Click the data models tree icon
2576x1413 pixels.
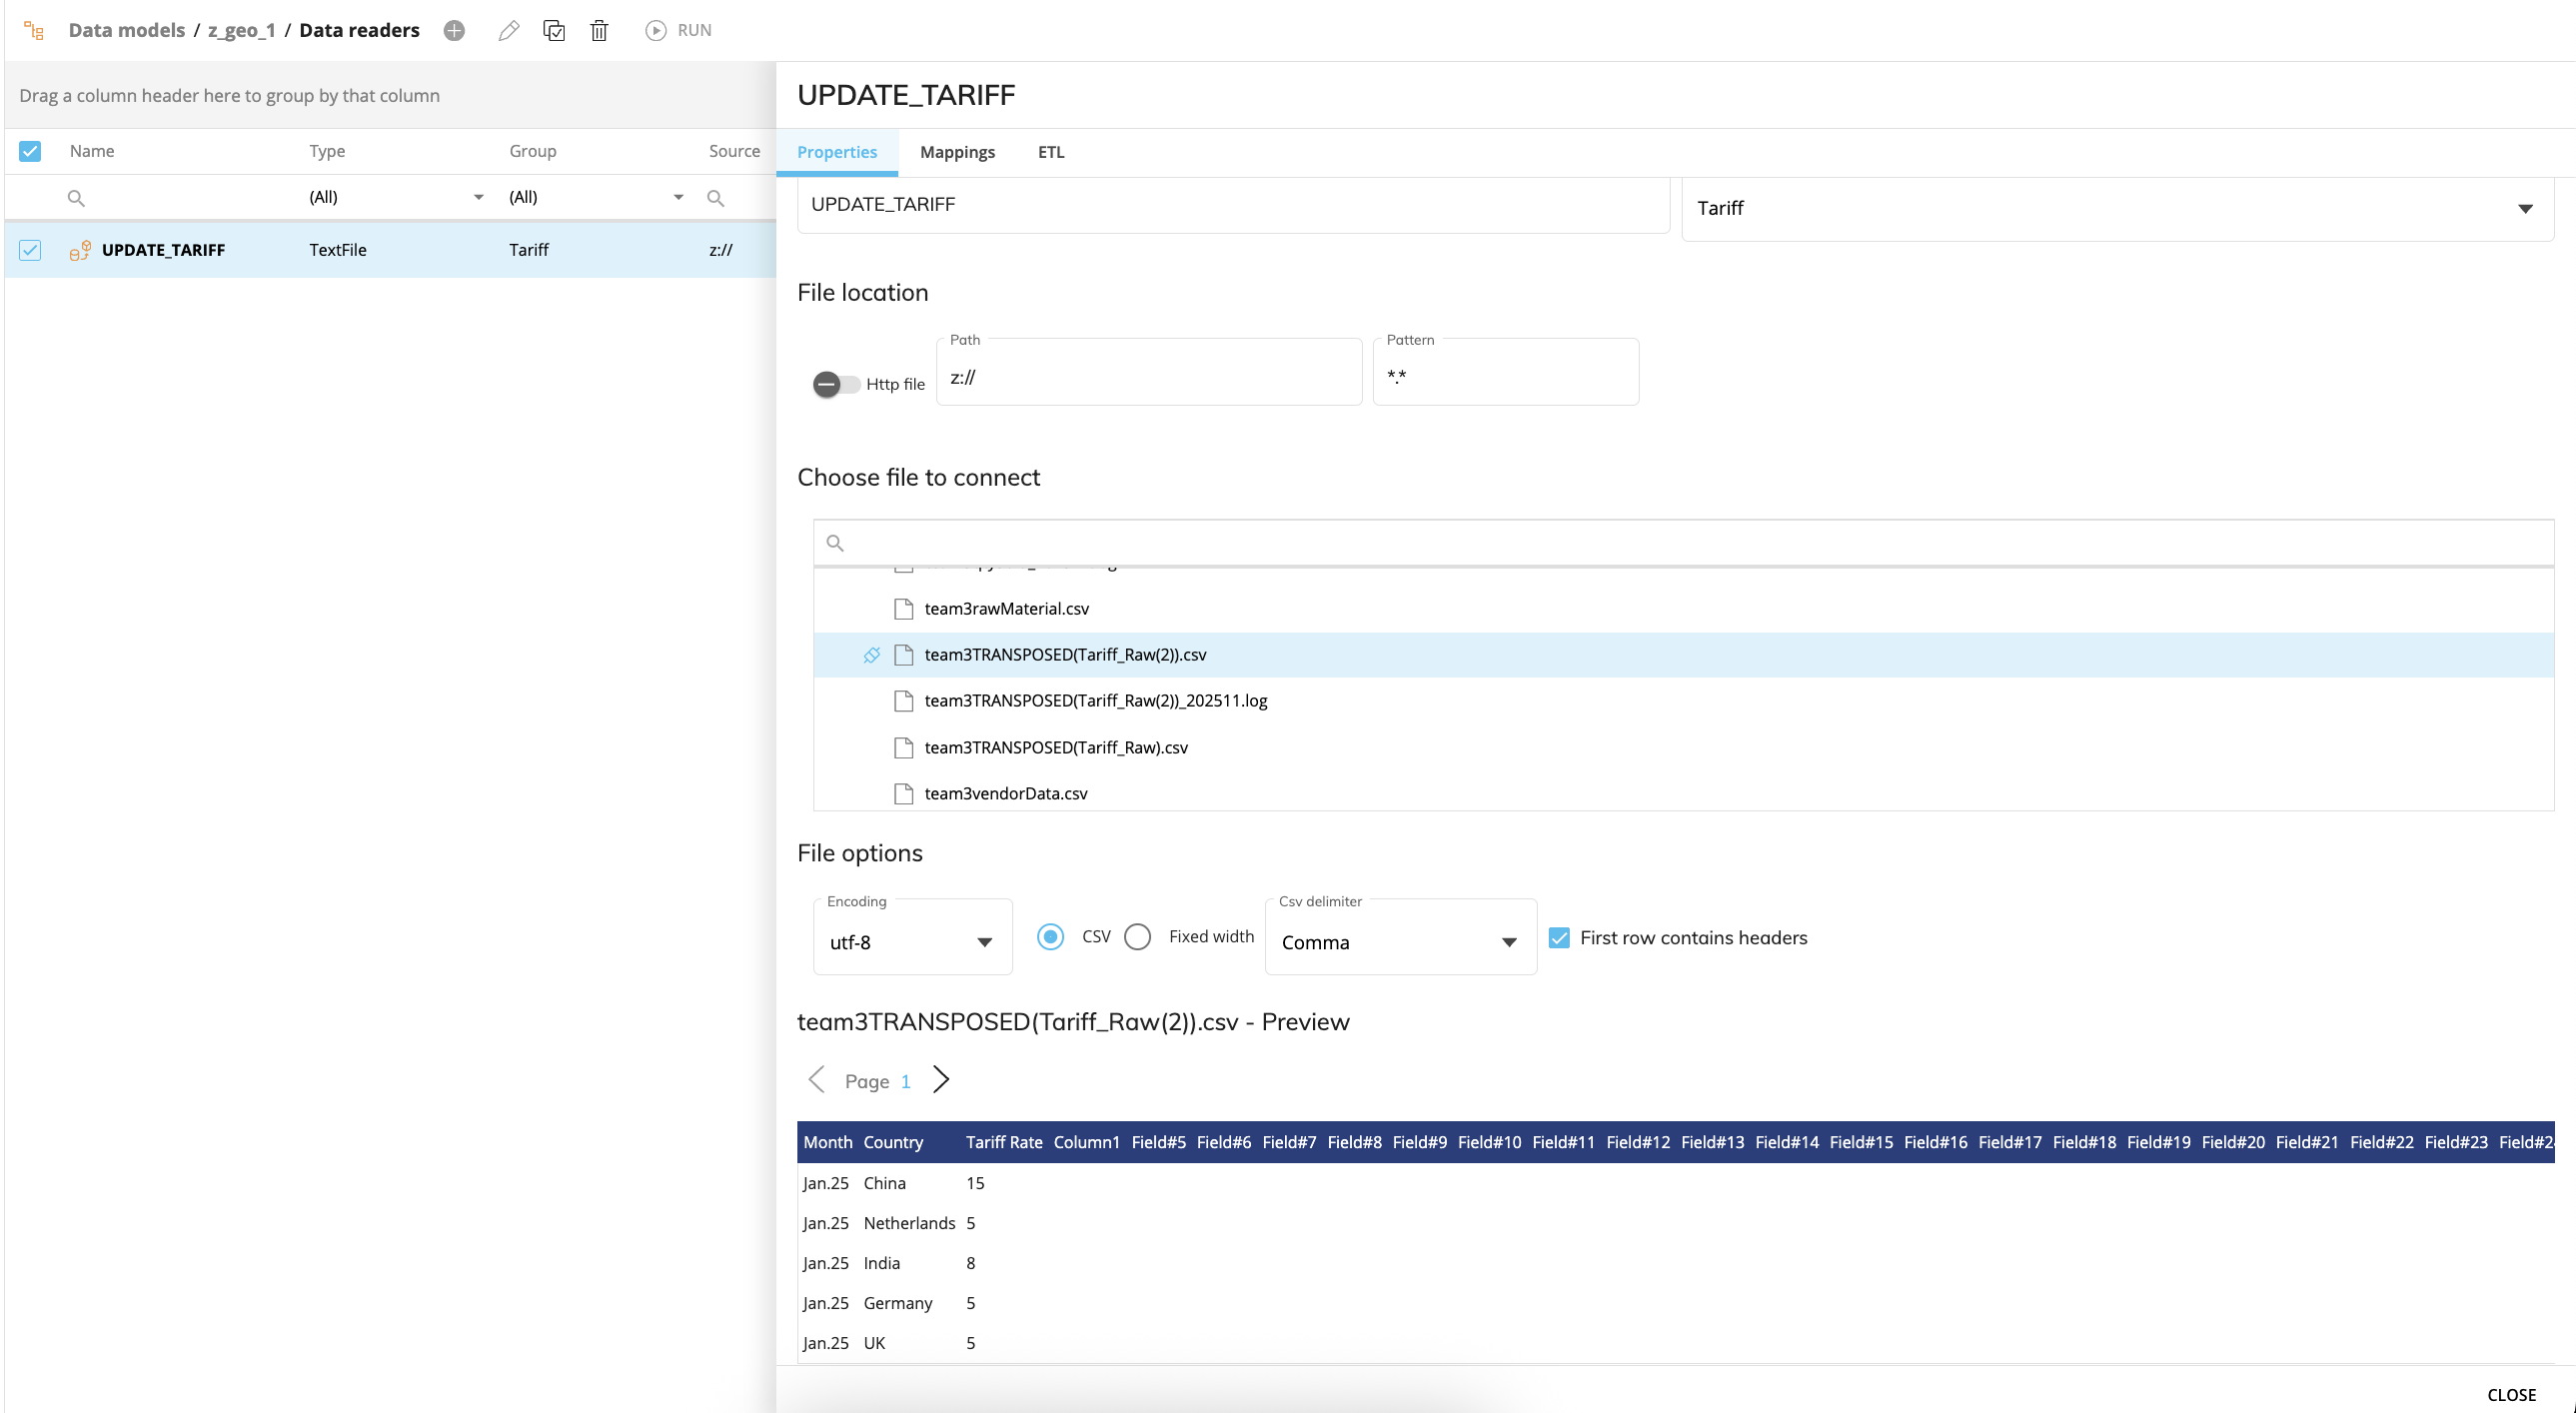point(34,30)
